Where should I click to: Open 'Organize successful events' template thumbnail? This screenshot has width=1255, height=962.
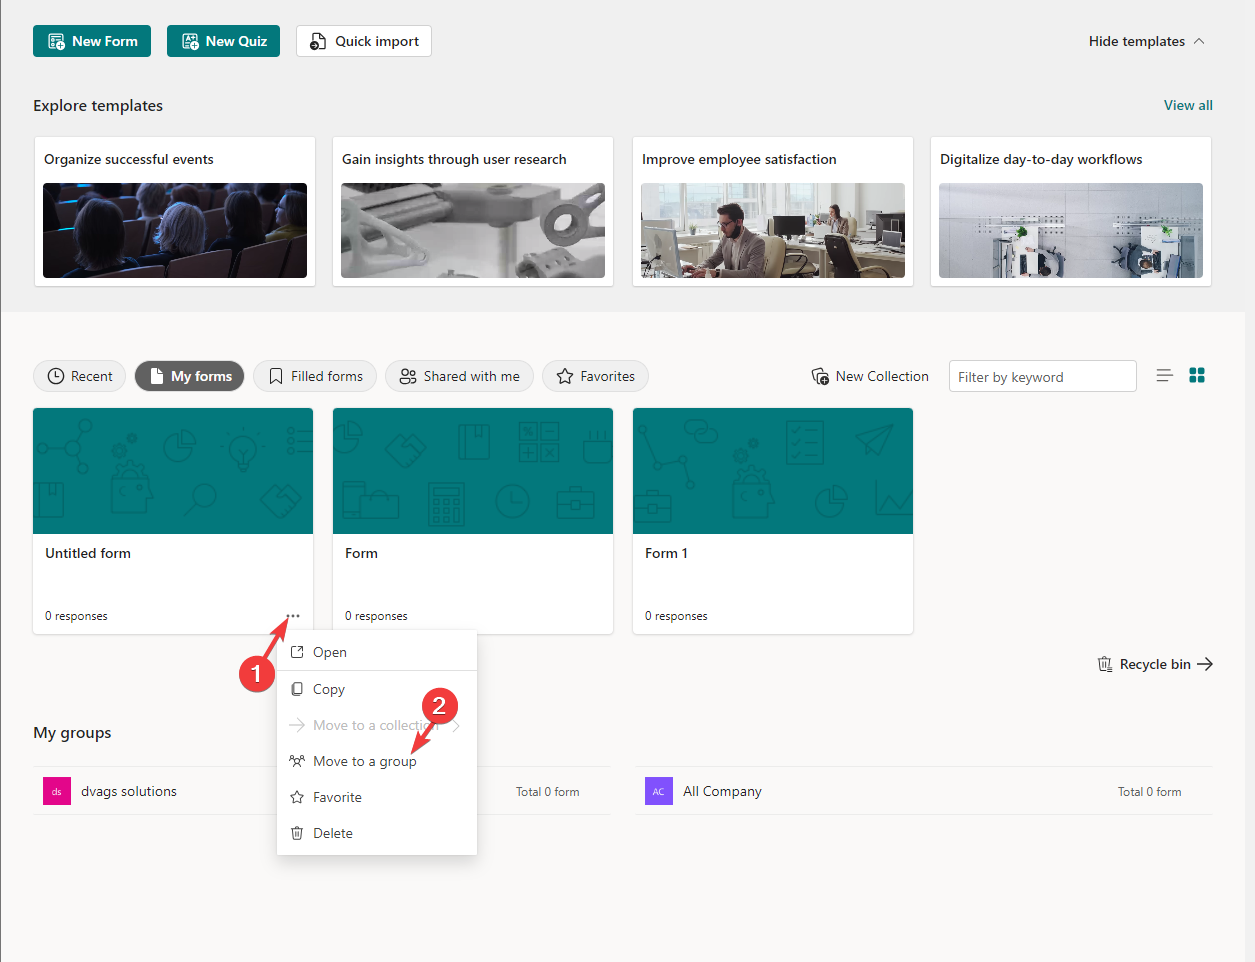coord(175,230)
